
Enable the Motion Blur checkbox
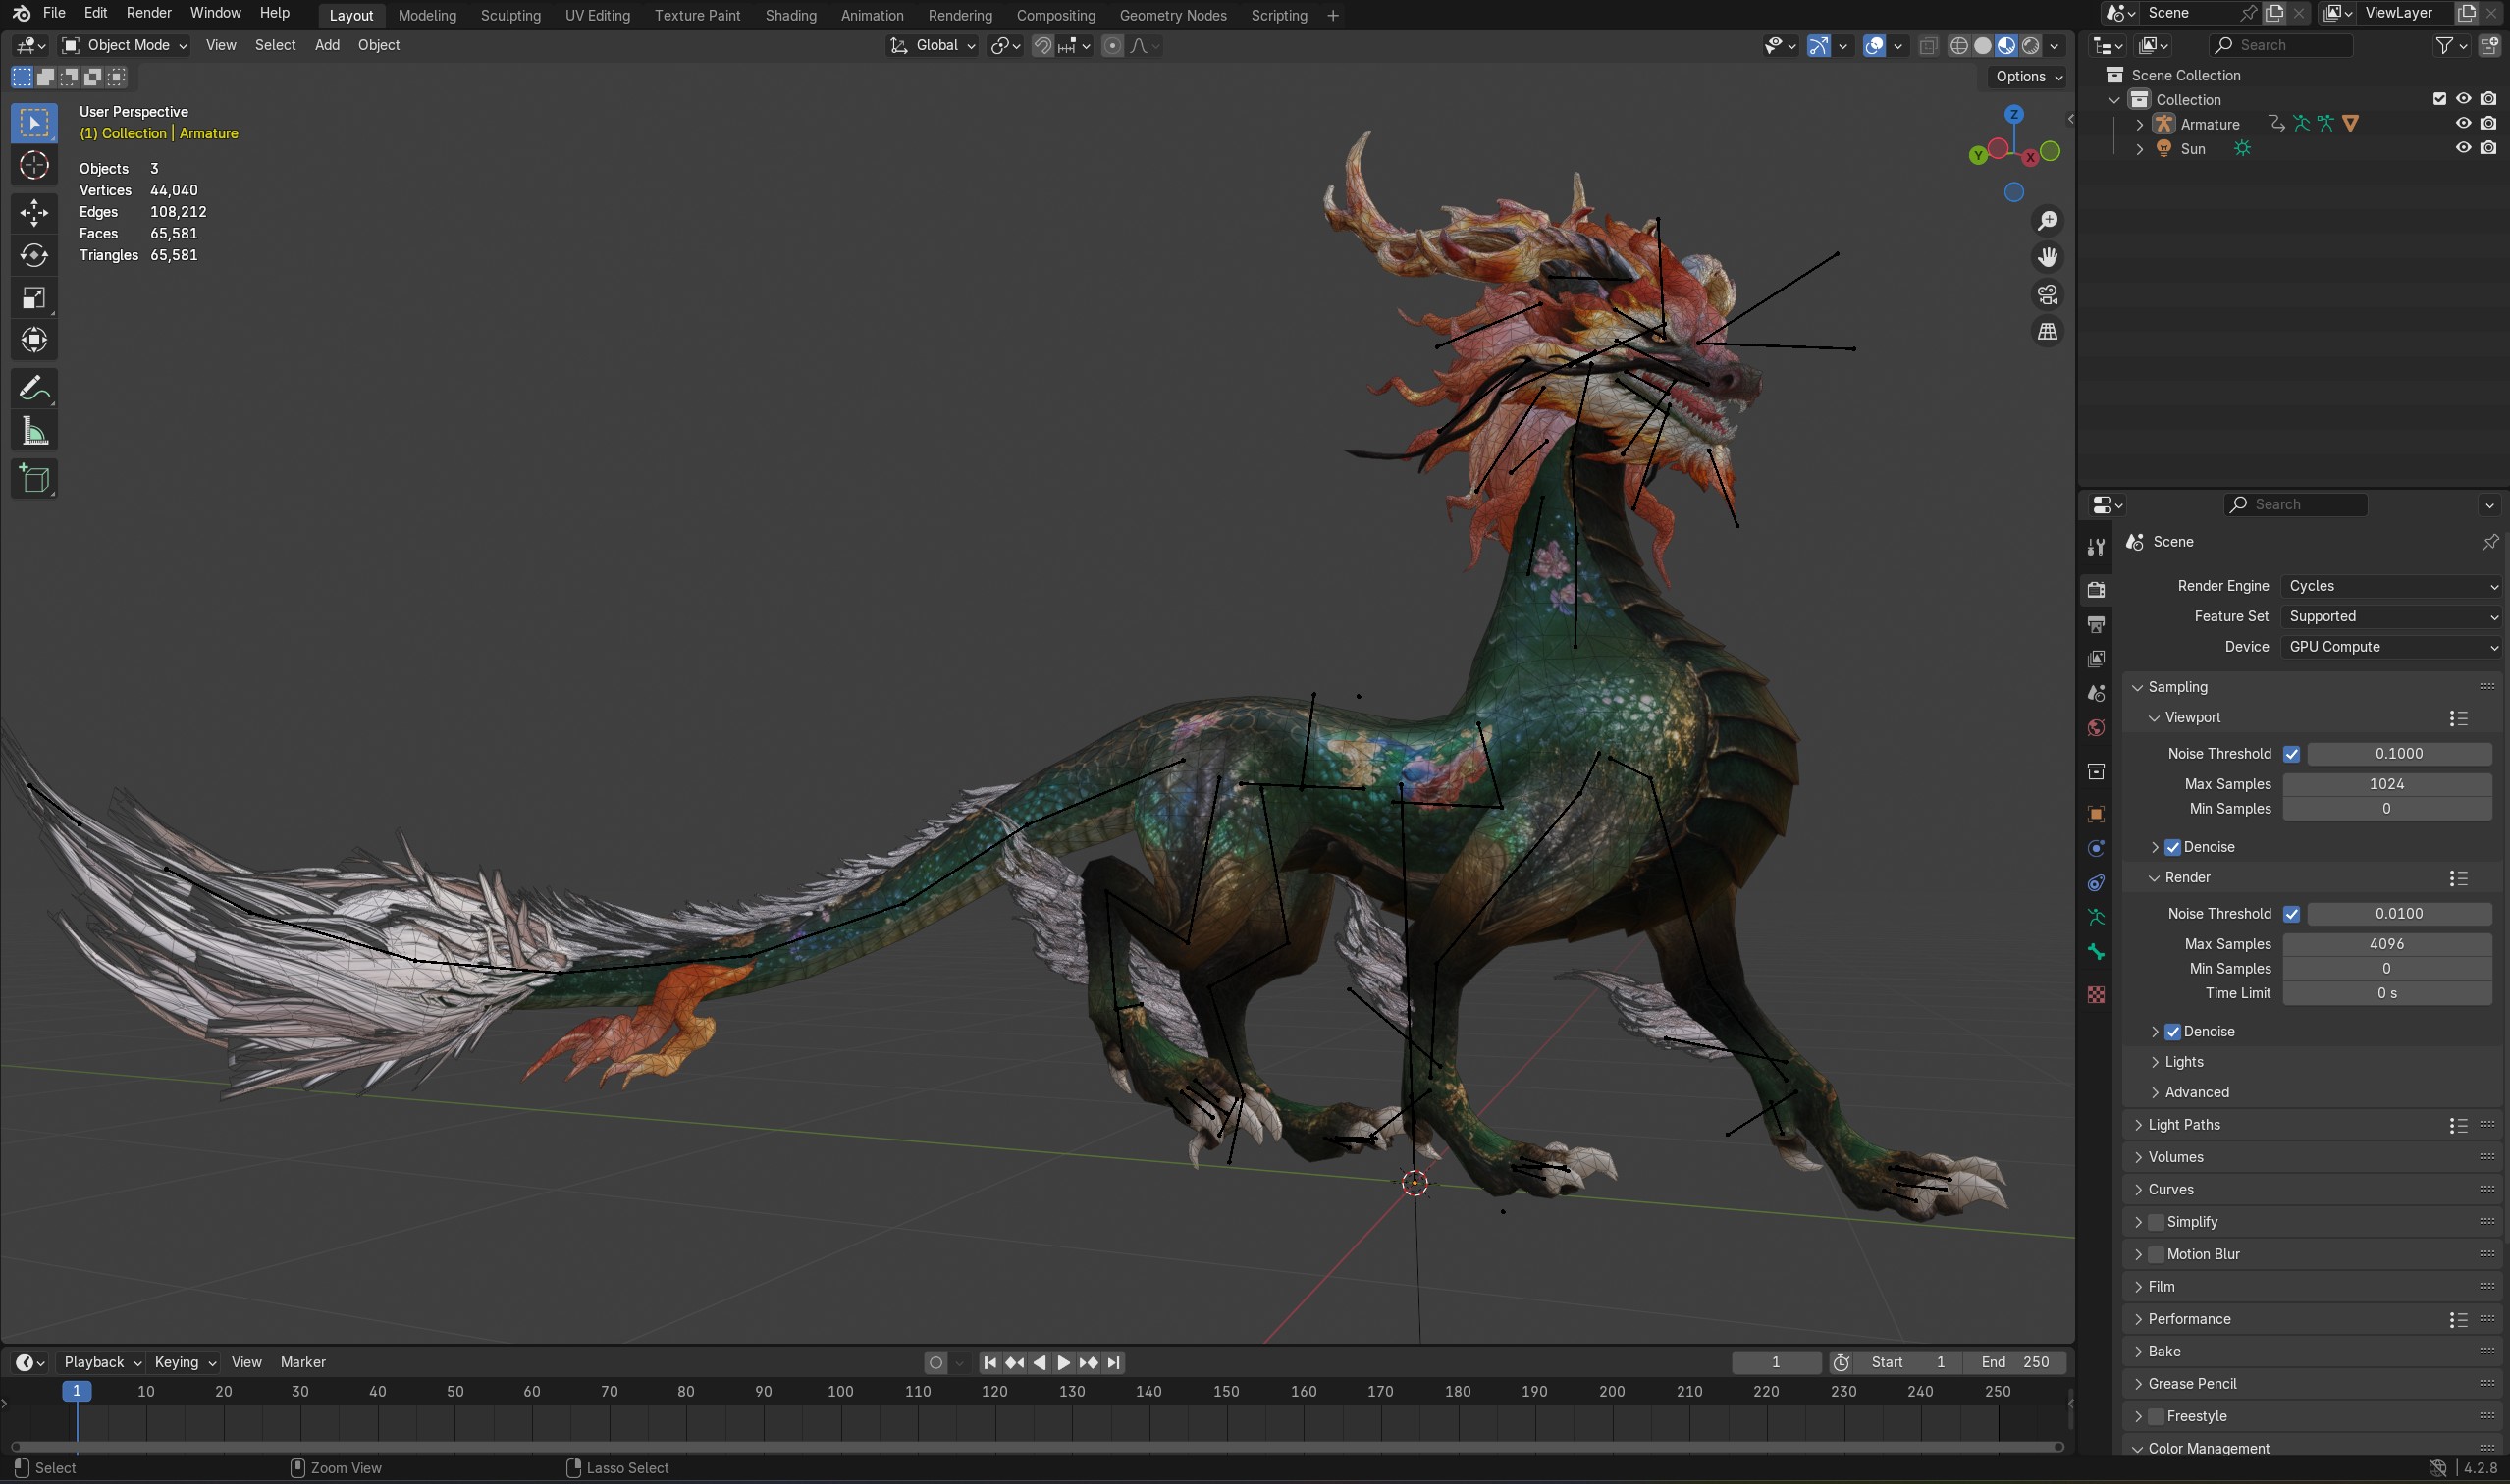2156,1254
